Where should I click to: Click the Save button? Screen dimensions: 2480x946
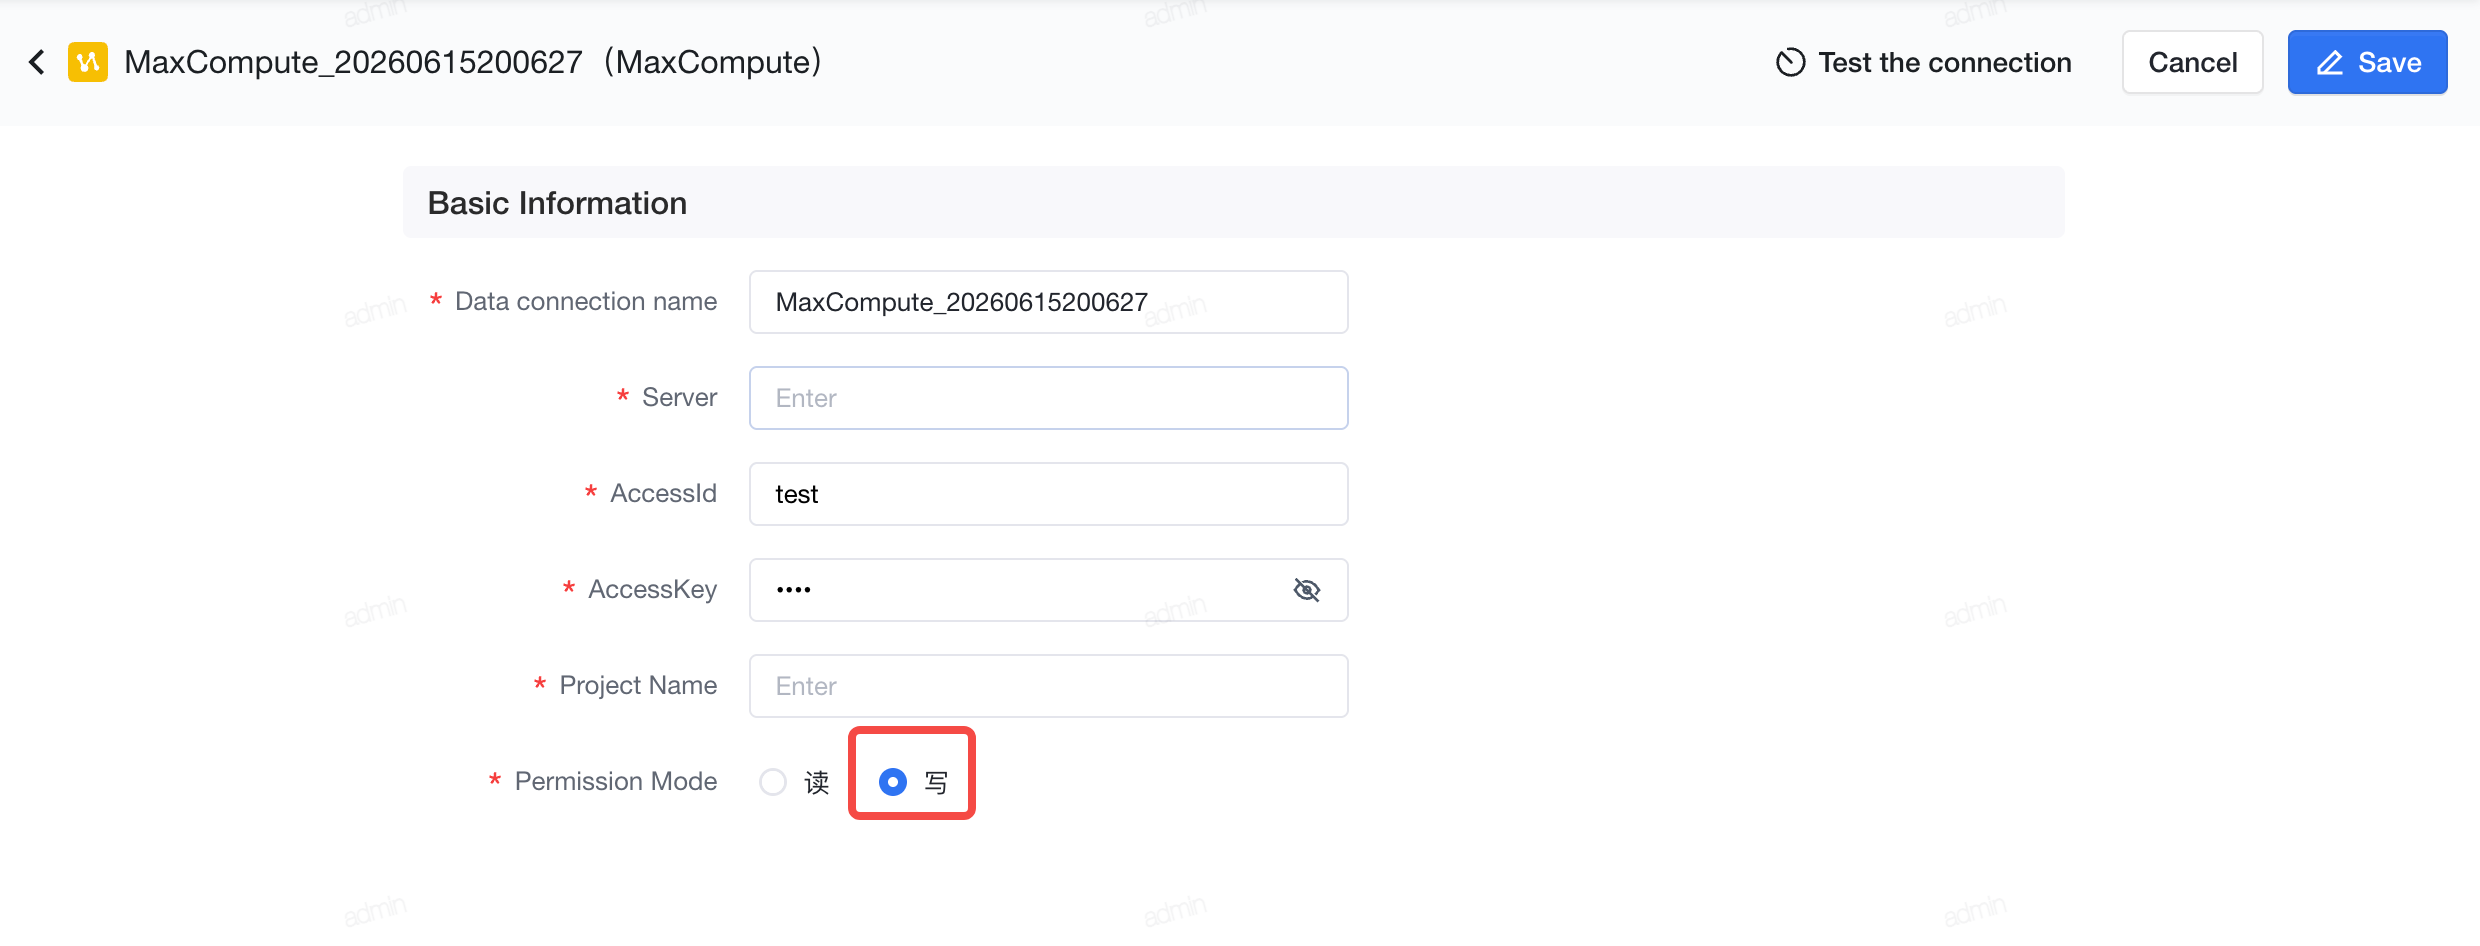(2367, 62)
